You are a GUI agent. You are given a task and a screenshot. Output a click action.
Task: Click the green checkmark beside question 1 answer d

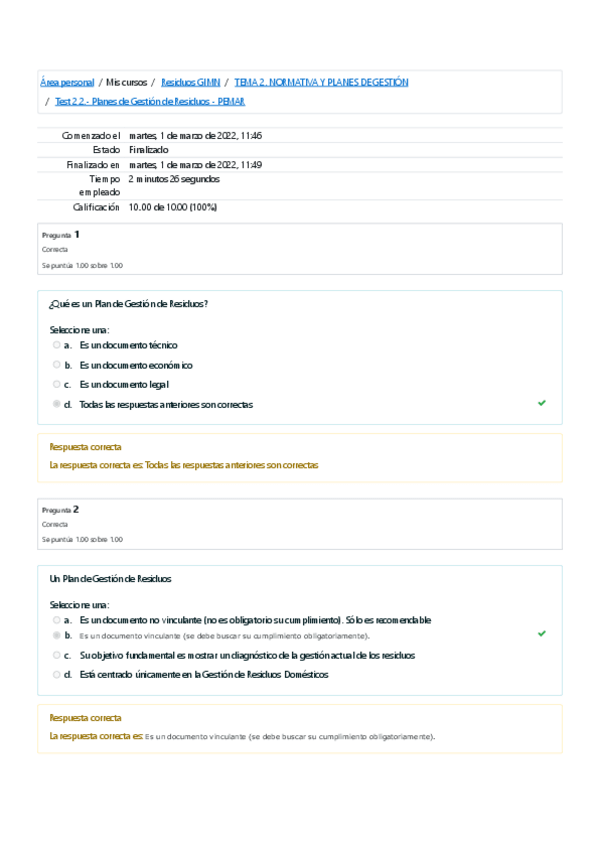tap(542, 403)
